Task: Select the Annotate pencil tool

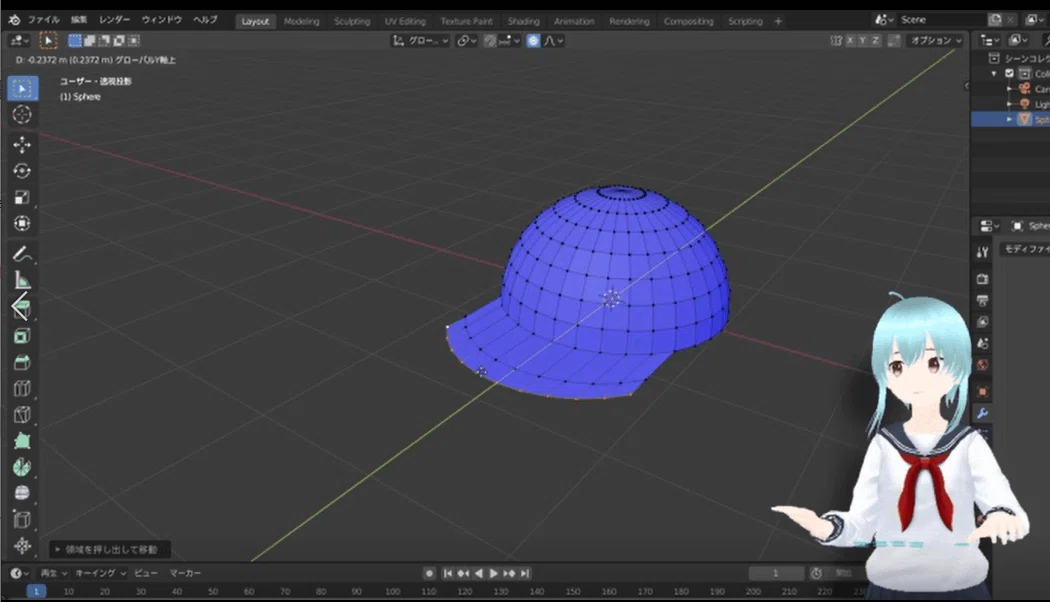Action: [22, 254]
